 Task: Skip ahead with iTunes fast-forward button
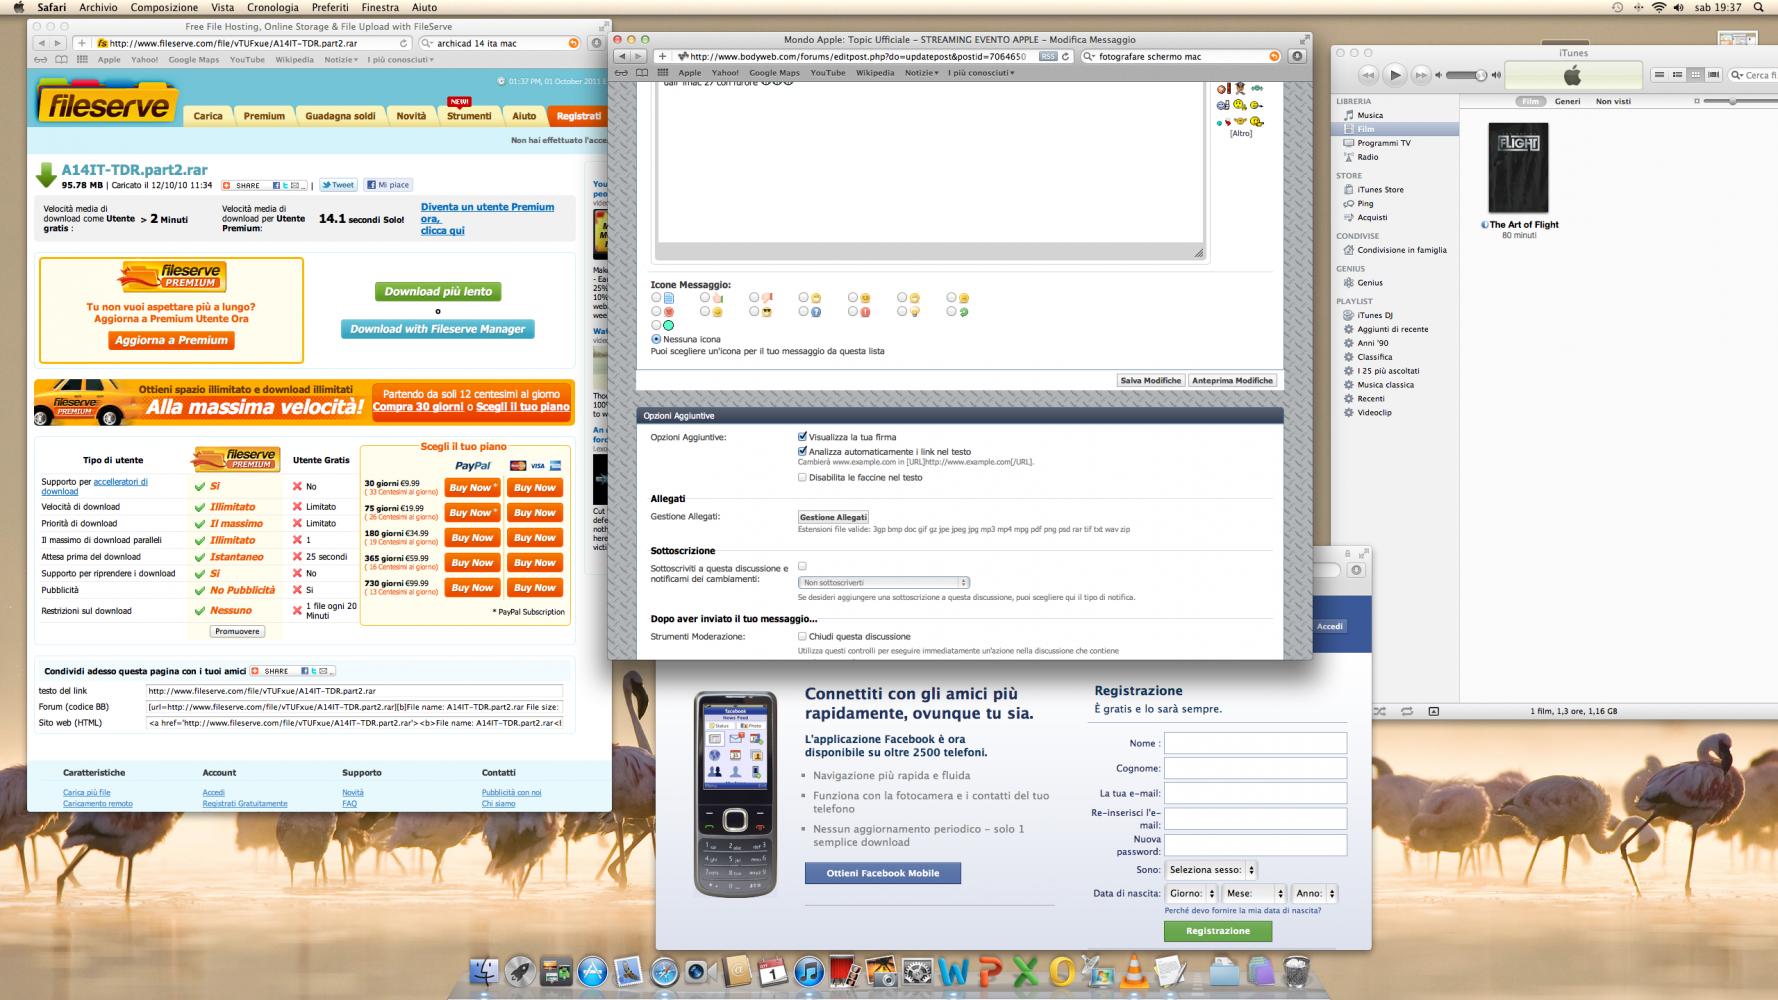(1421, 75)
